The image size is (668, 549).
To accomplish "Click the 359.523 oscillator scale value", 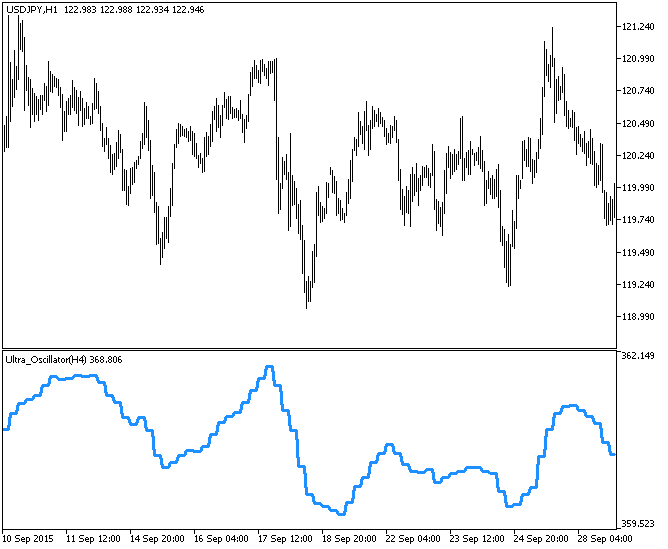I will [637, 523].
